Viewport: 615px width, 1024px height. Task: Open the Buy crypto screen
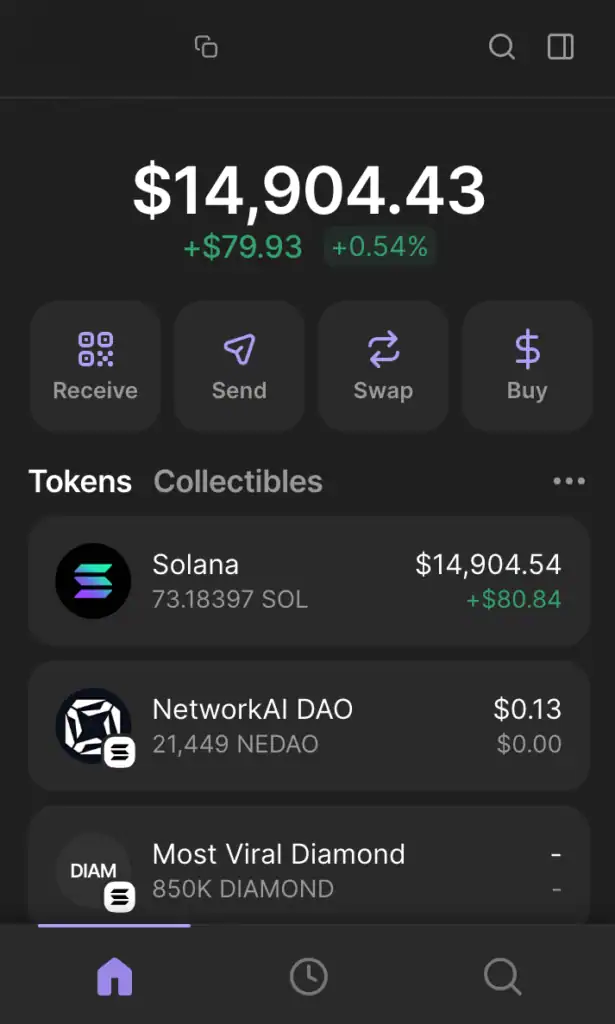pos(527,365)
